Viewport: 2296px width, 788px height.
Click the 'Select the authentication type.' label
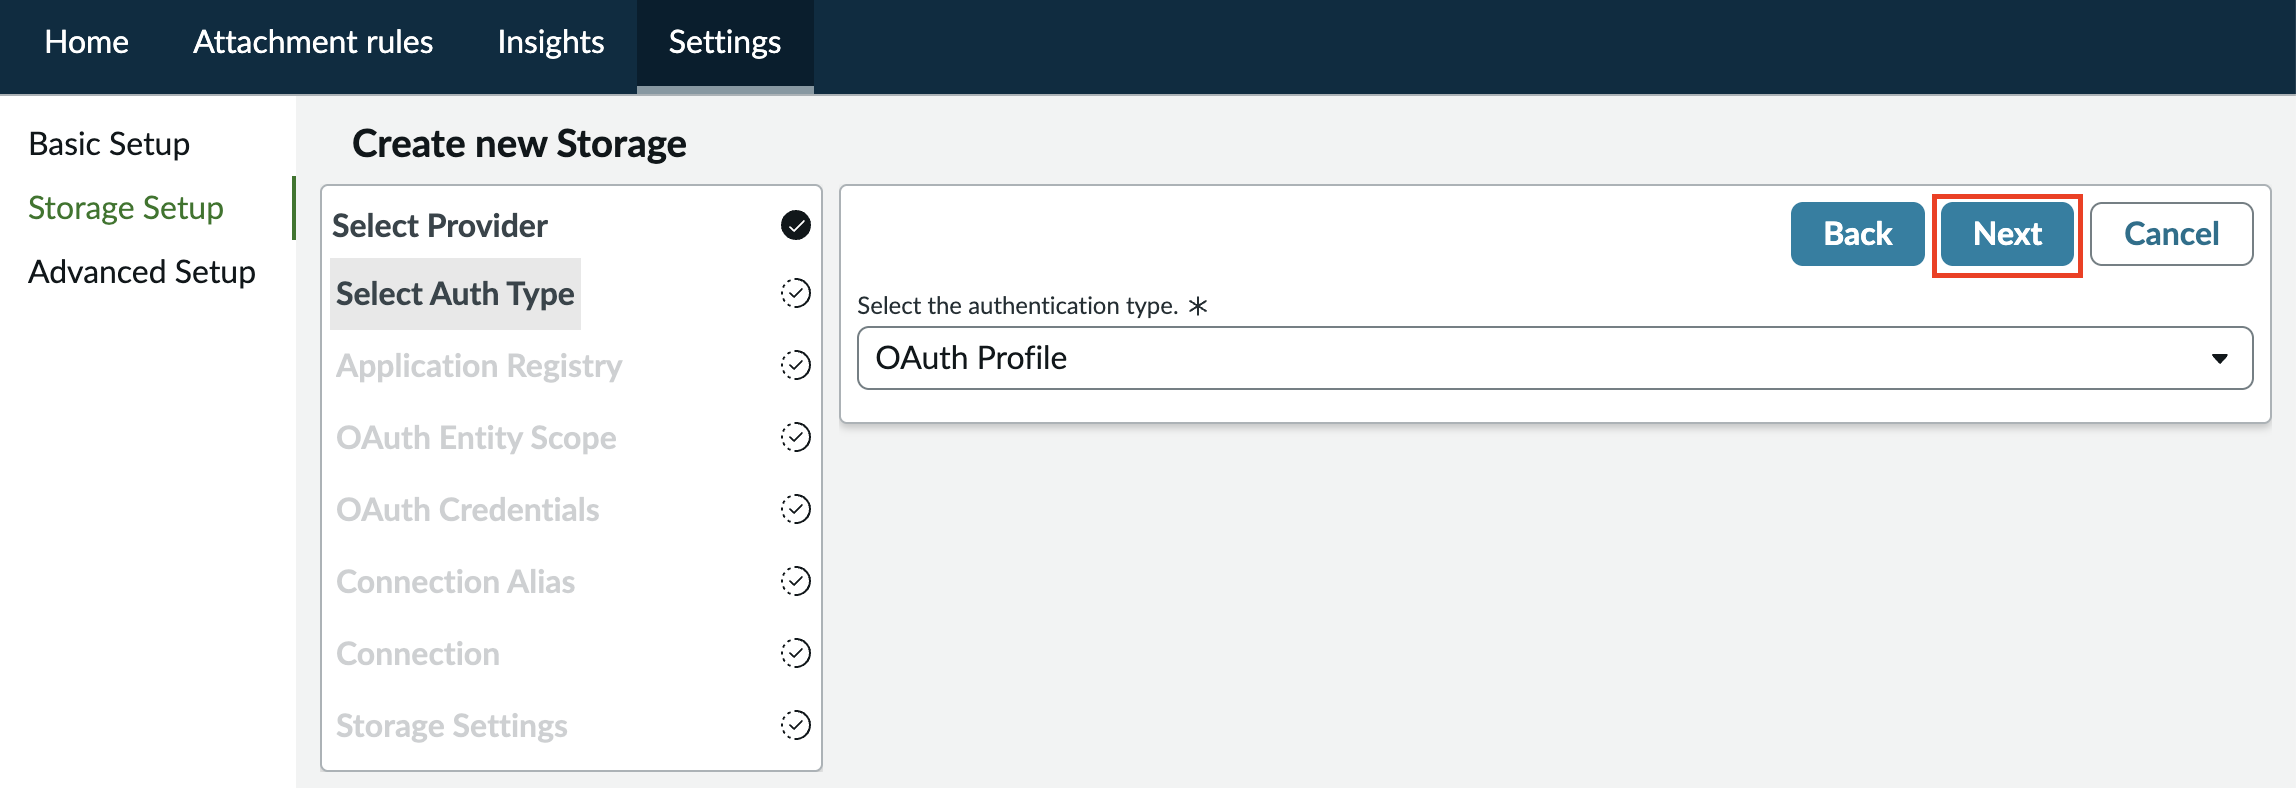[1018, 306]
